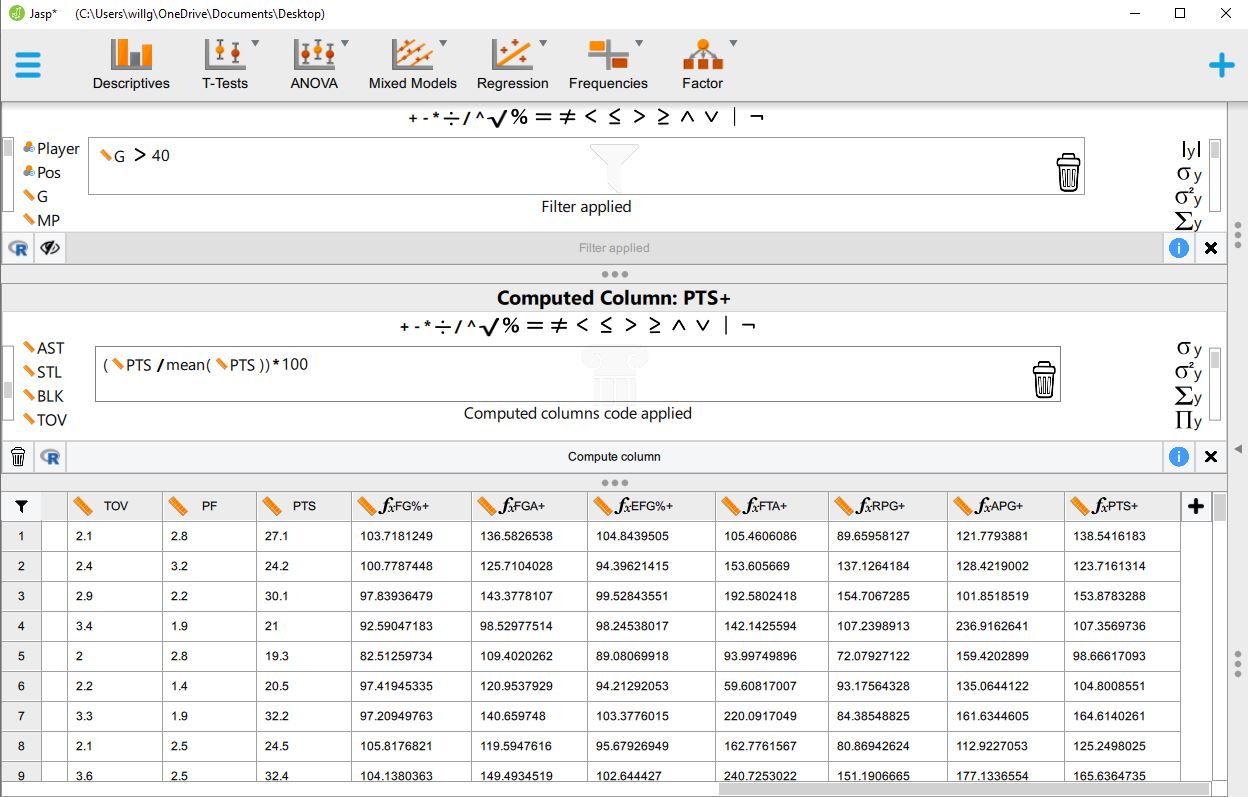Delete the computed column via the lower trash icon

click(17, 456)
